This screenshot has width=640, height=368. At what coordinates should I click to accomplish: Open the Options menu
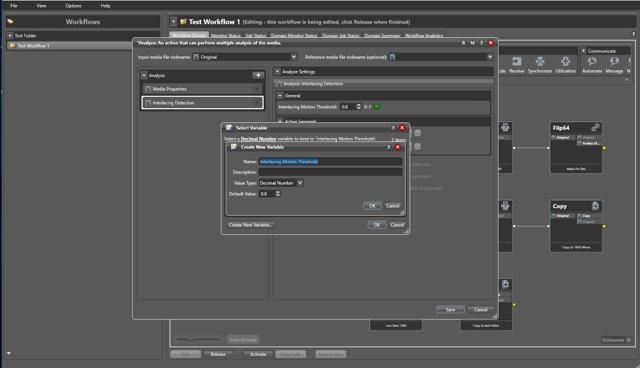73,6
